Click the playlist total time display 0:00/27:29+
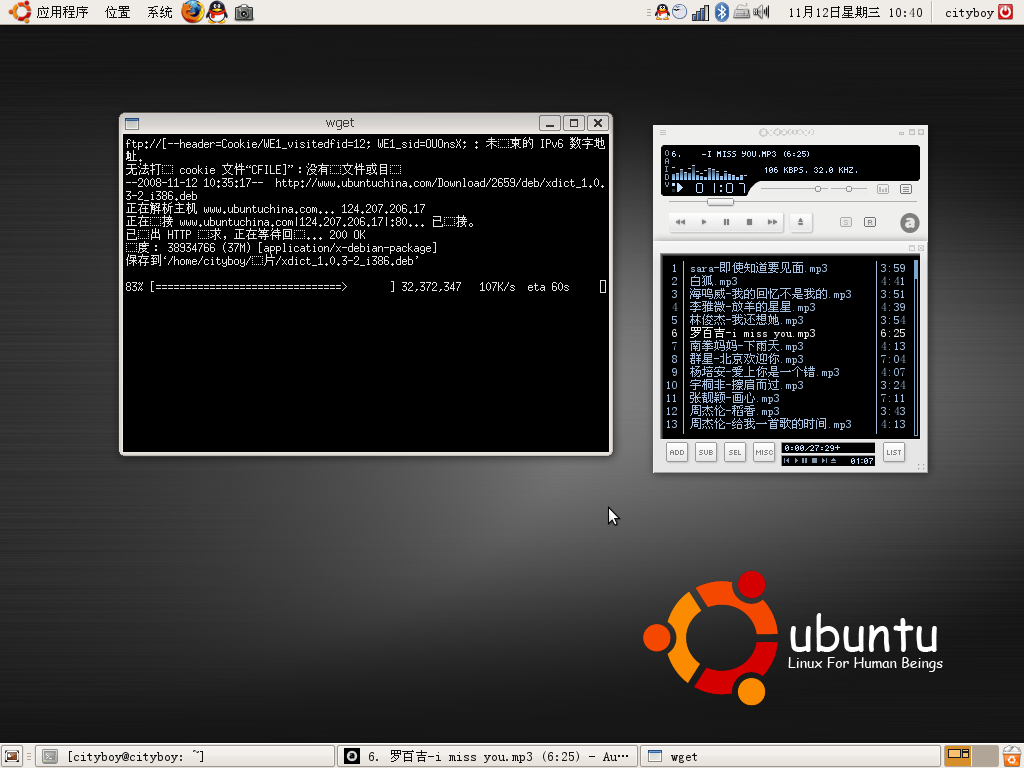Viewport: 1024px width, 768px height. pos(828,448)
